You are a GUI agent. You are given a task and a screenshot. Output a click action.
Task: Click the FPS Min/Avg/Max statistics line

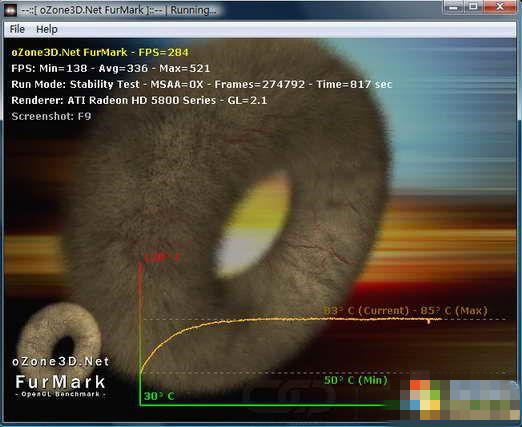tap(111, 68)
